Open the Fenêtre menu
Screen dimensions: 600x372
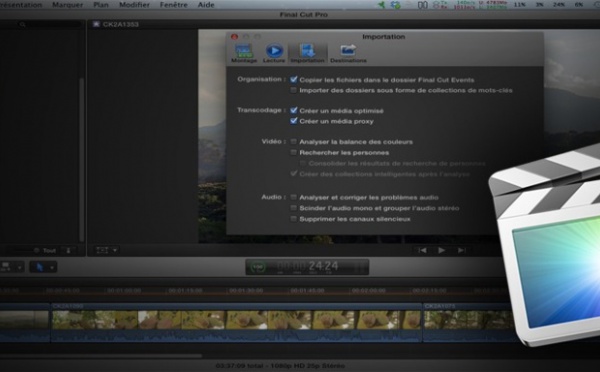click(174, 5)
